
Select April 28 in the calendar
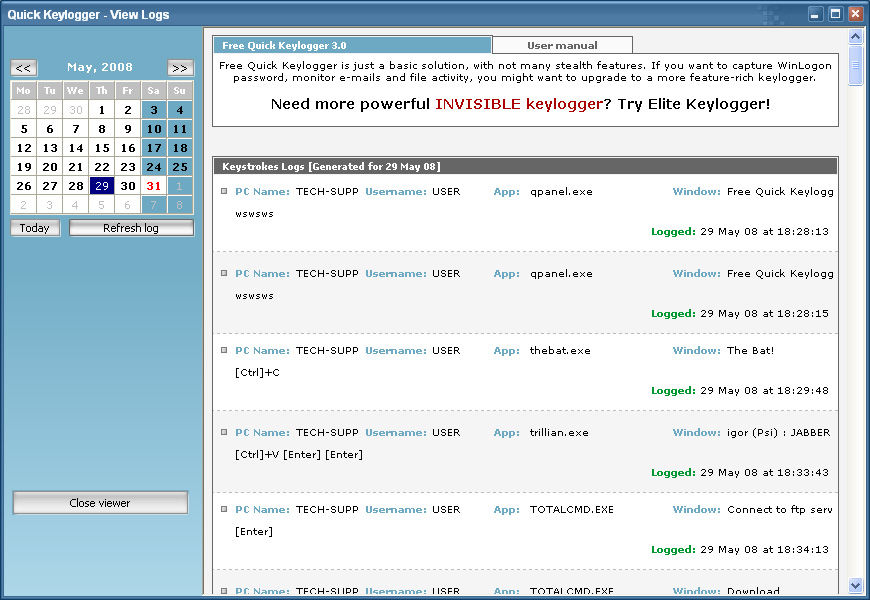pos(24,110)
